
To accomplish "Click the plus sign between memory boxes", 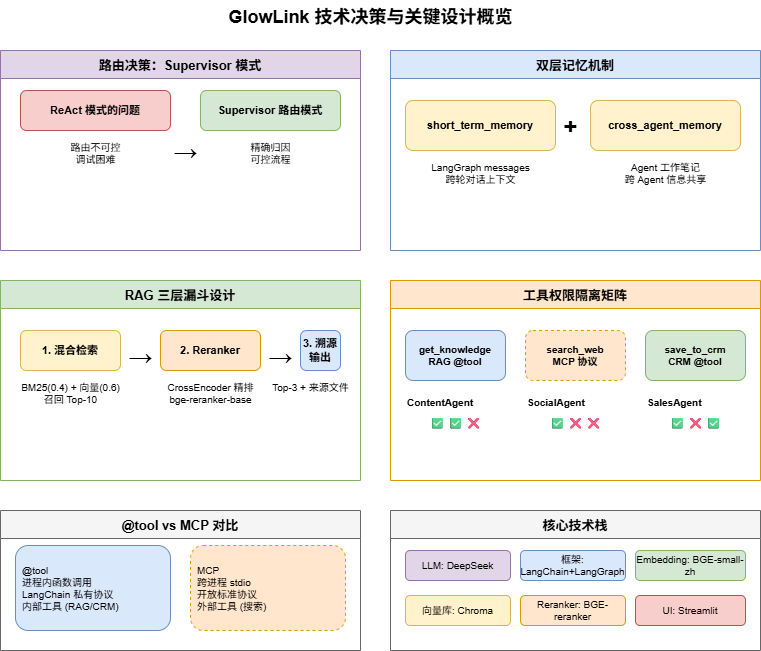I will tap(570, 126).
